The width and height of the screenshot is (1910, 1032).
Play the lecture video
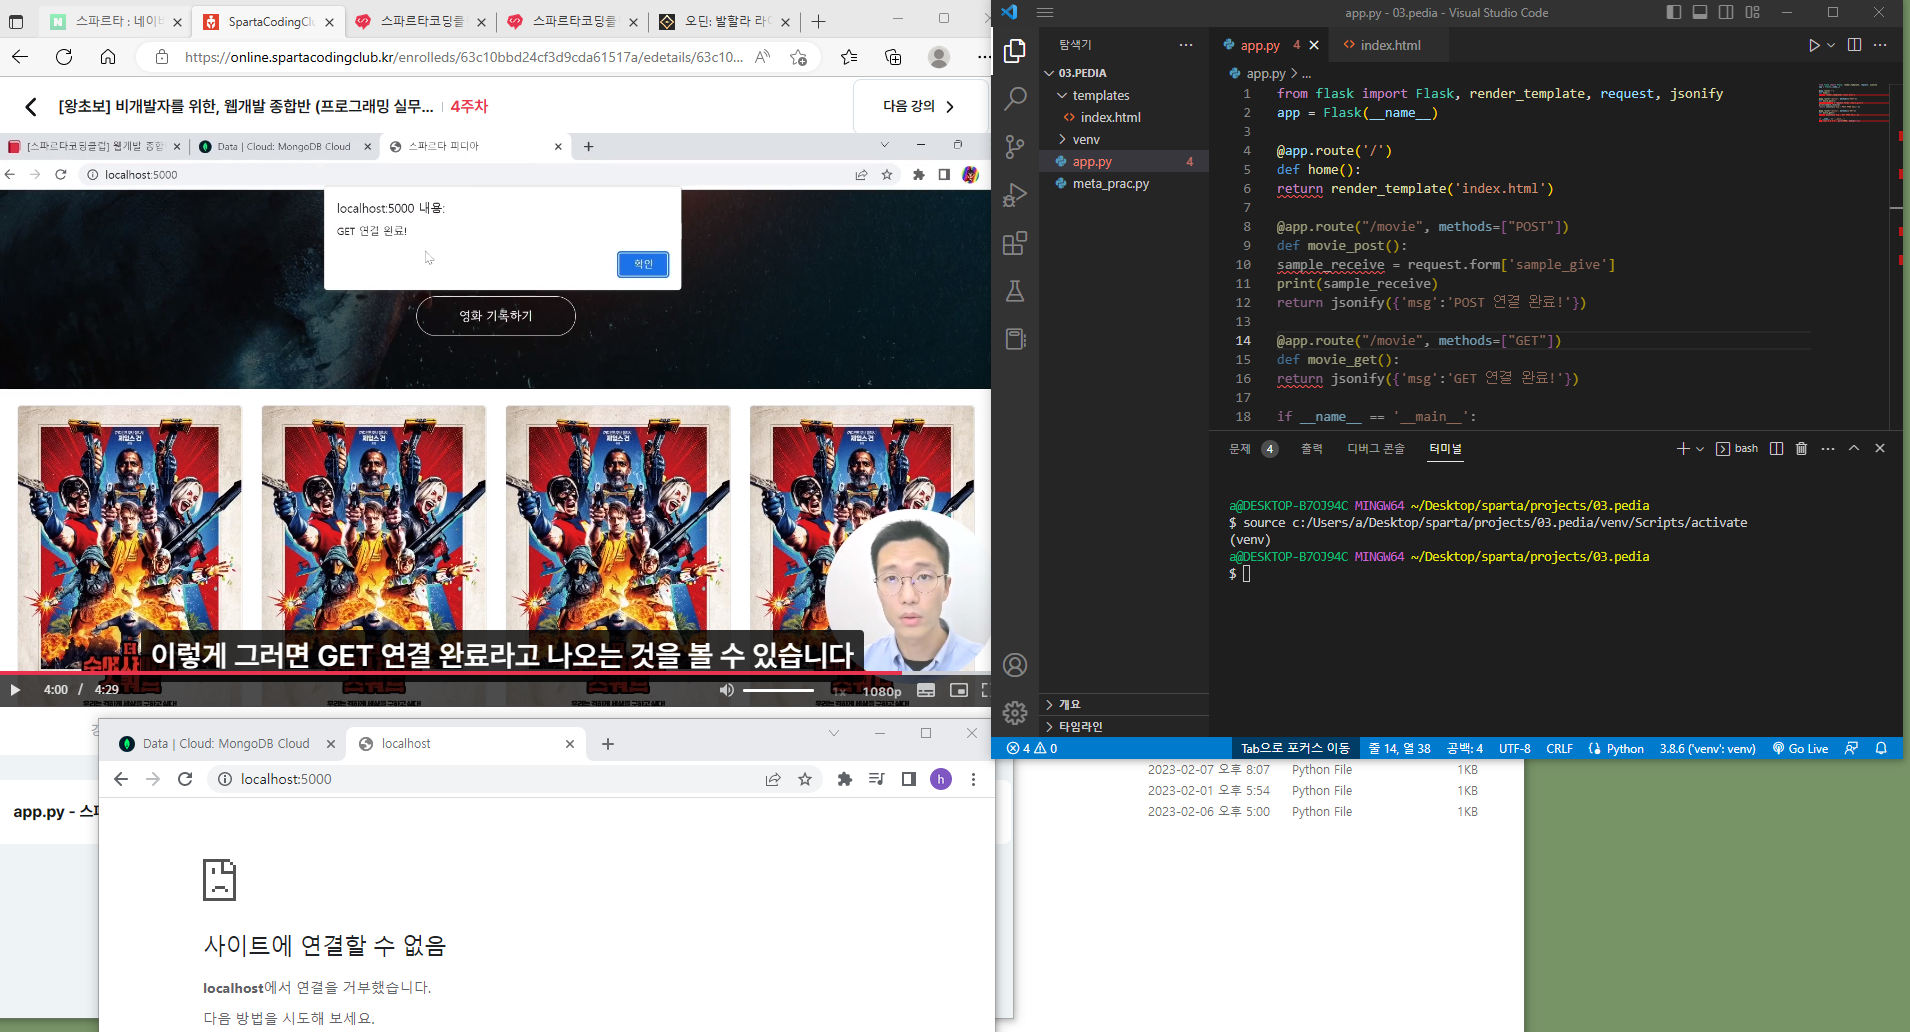(15, 690)
